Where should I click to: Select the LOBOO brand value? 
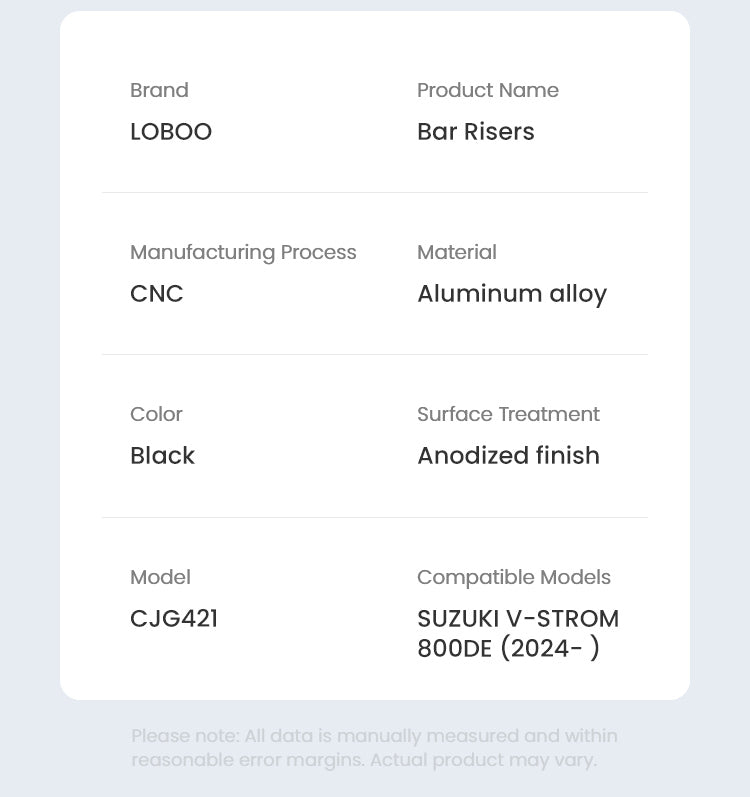coord(171,132)
